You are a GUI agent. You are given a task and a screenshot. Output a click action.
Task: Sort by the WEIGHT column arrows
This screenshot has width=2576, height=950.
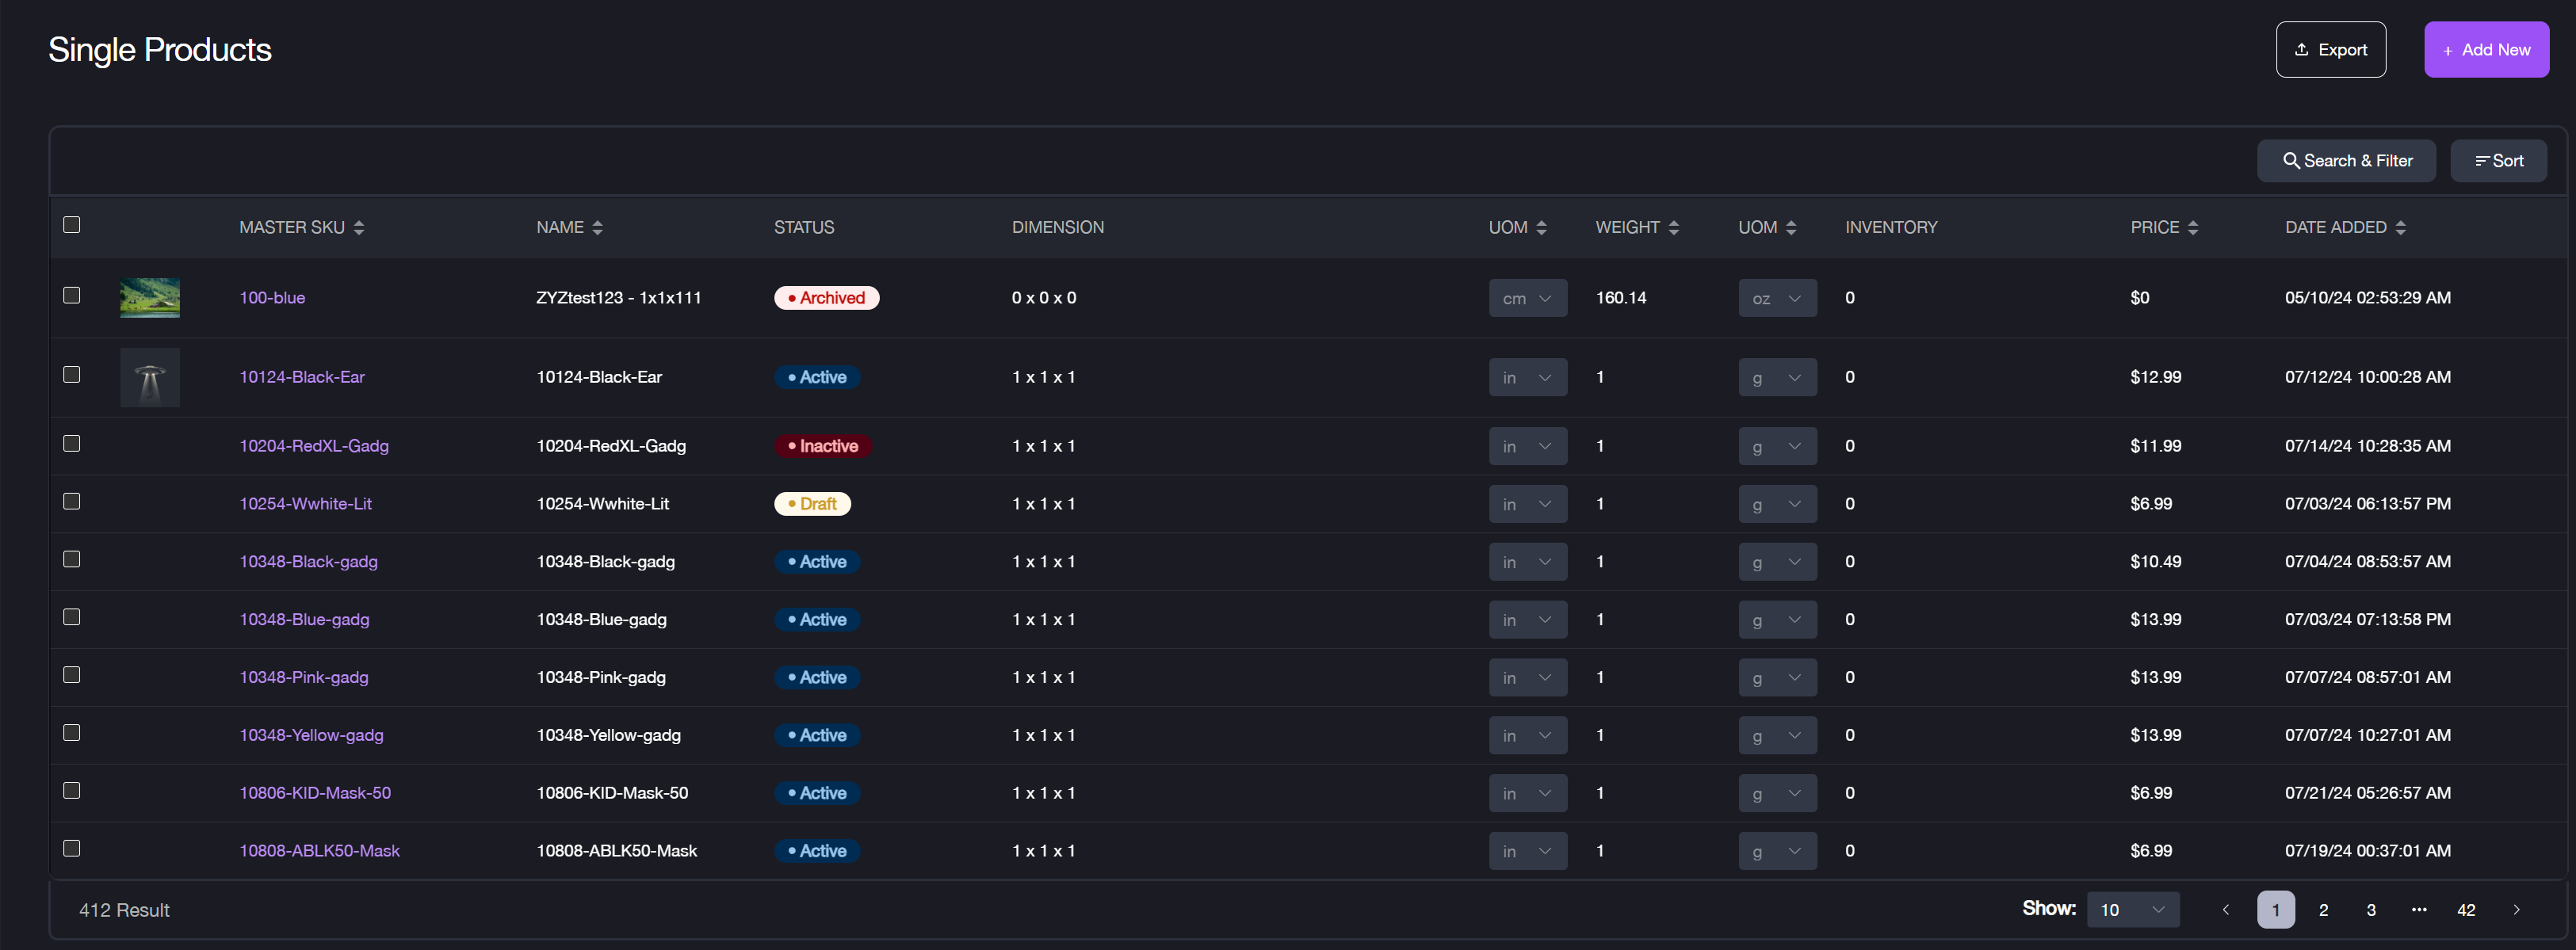(1673, 228)
